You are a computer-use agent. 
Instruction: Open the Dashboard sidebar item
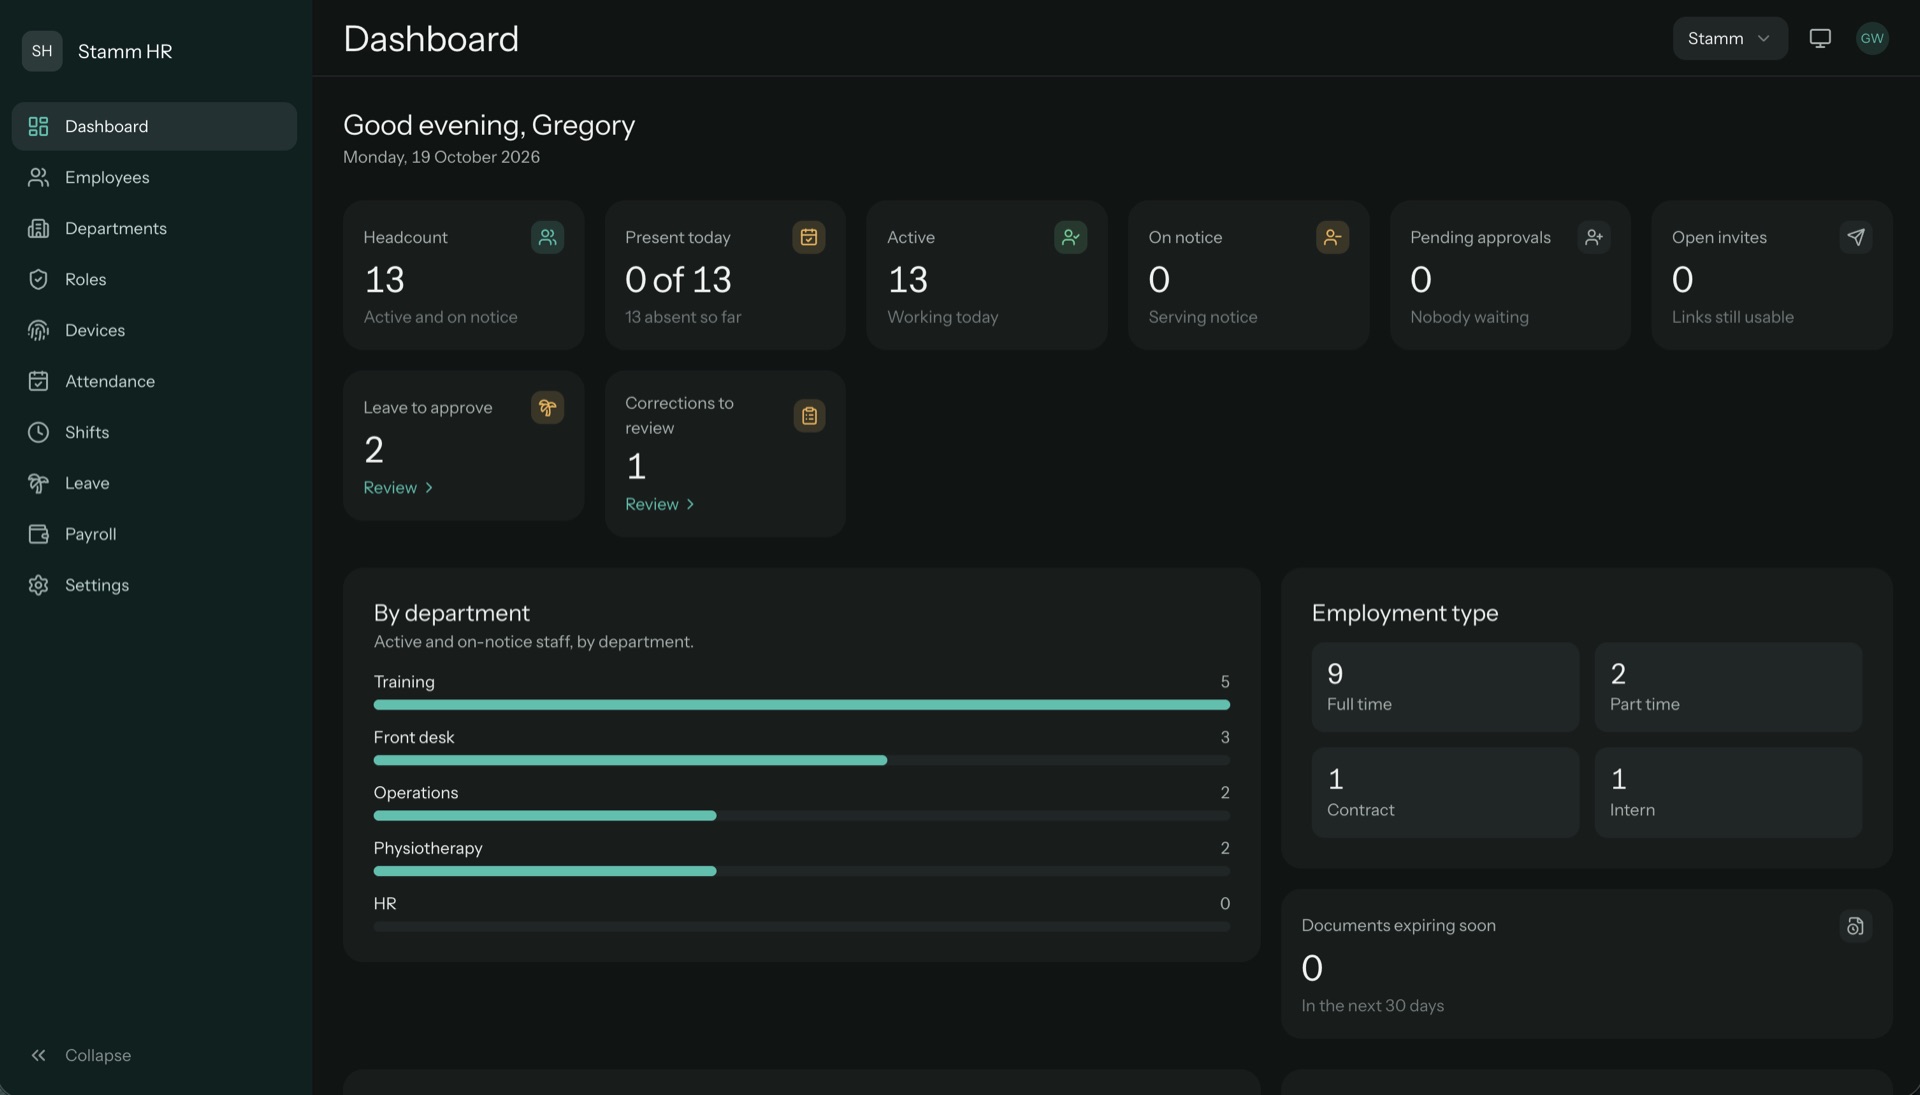tap(154, 126)
